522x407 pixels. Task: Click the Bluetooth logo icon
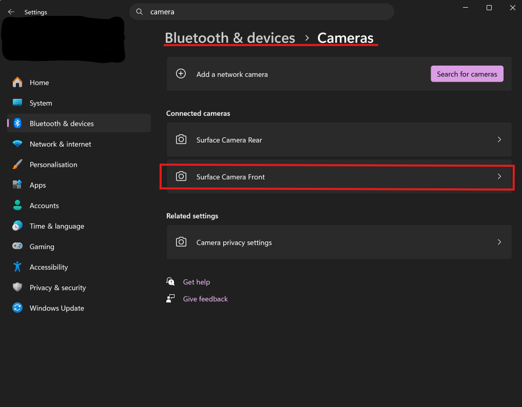[18, 123]
